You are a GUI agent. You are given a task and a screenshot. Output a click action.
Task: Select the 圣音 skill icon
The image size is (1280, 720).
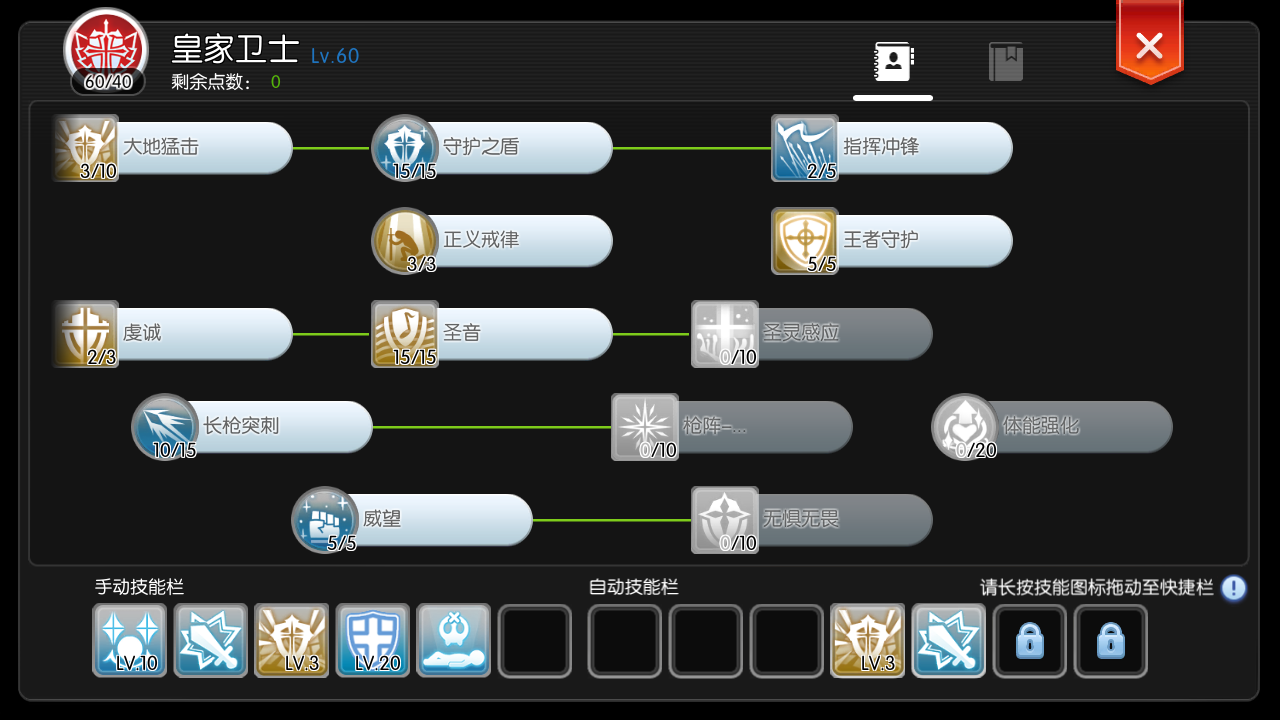click(405, 334)
